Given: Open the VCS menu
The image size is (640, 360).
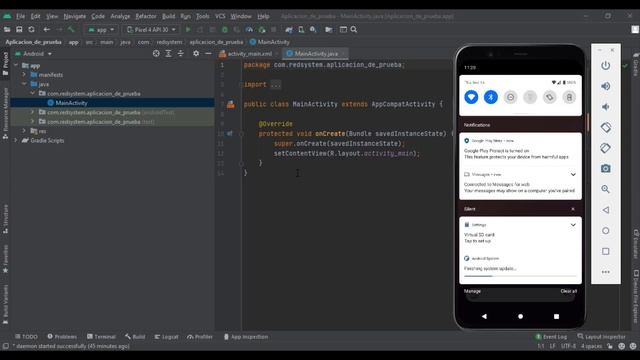Looking at the screenshot, I should (x=220, y=16).
